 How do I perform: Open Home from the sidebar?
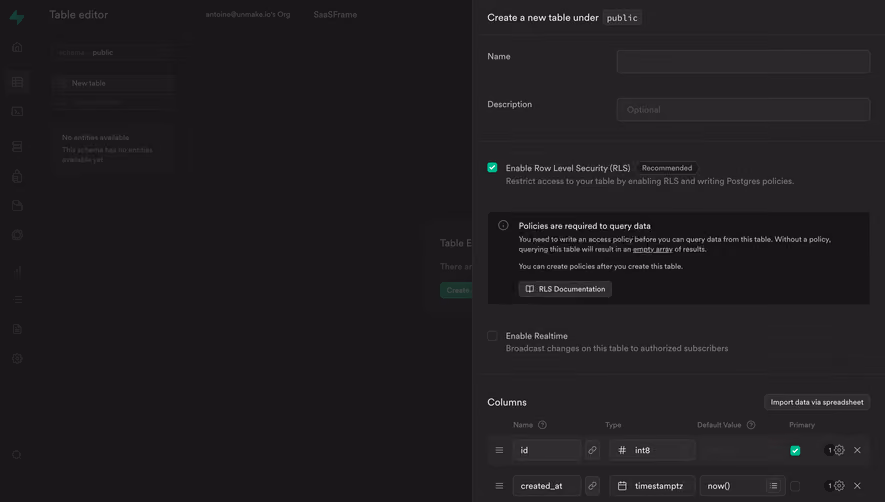(x=17, y=47)
